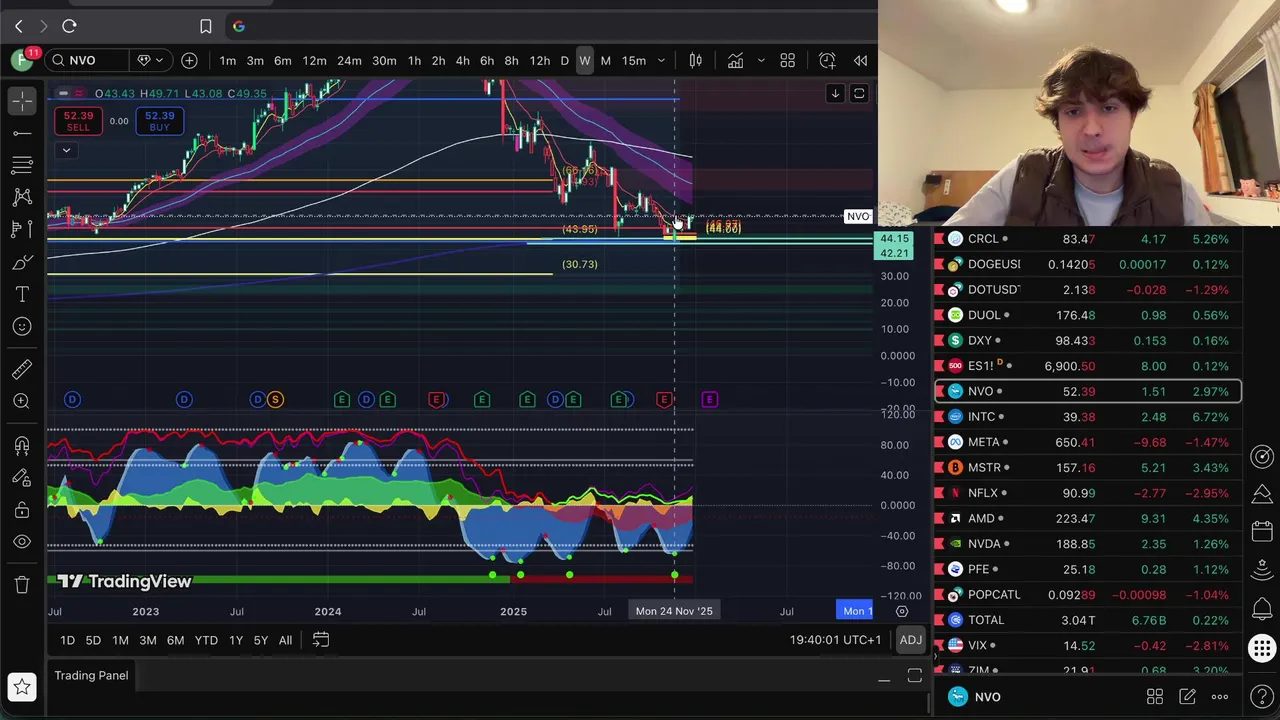This screenshot has height=720, width=1280.
Task: Select the patterns drawing tool
Action: 22,197
